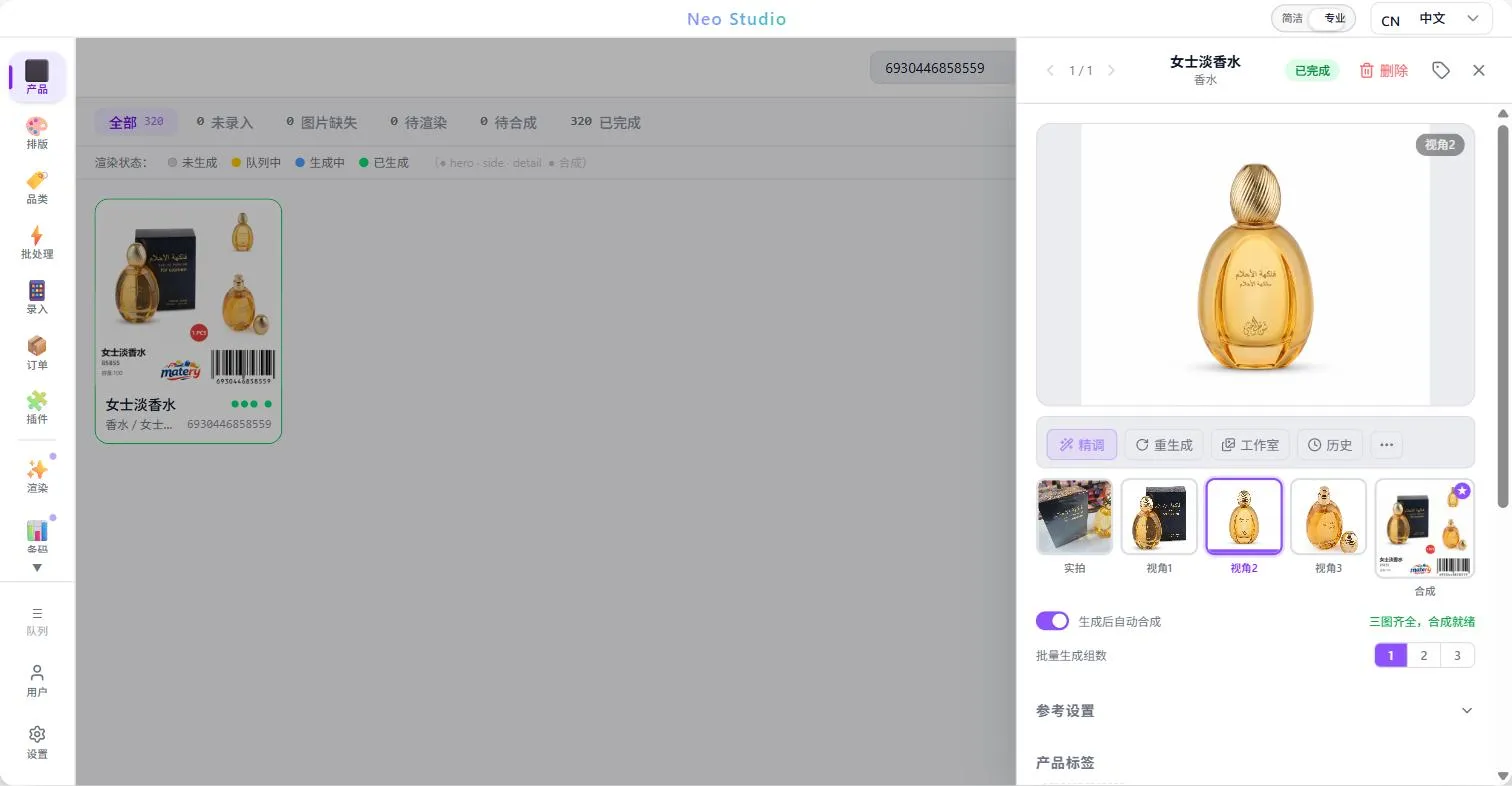Image resolution: width=1512 pixels, height=786 pixels.
Task: Open the 产品 products sidebar icon
Action: point(37,77)
